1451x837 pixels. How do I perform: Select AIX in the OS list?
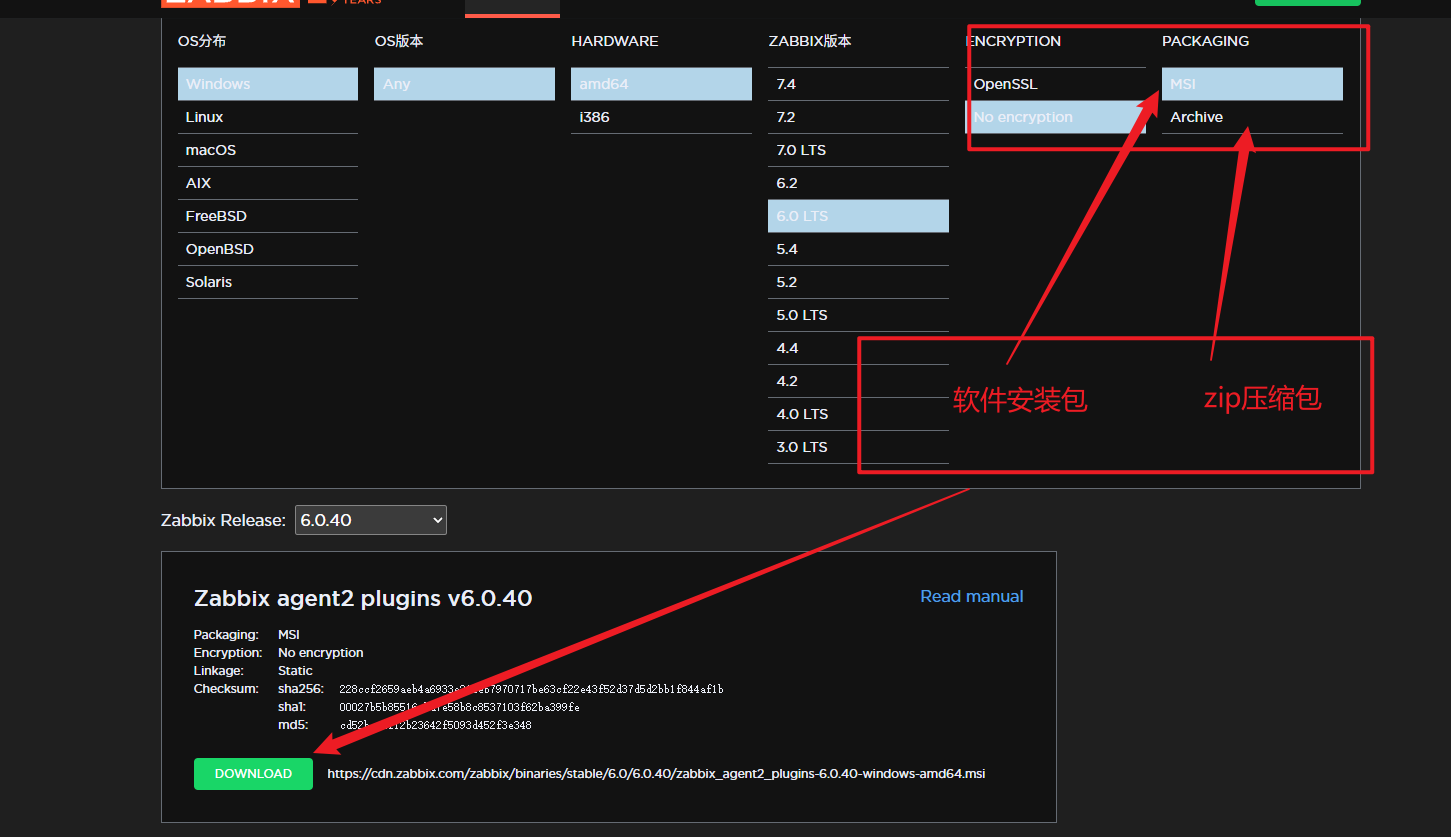268,183
